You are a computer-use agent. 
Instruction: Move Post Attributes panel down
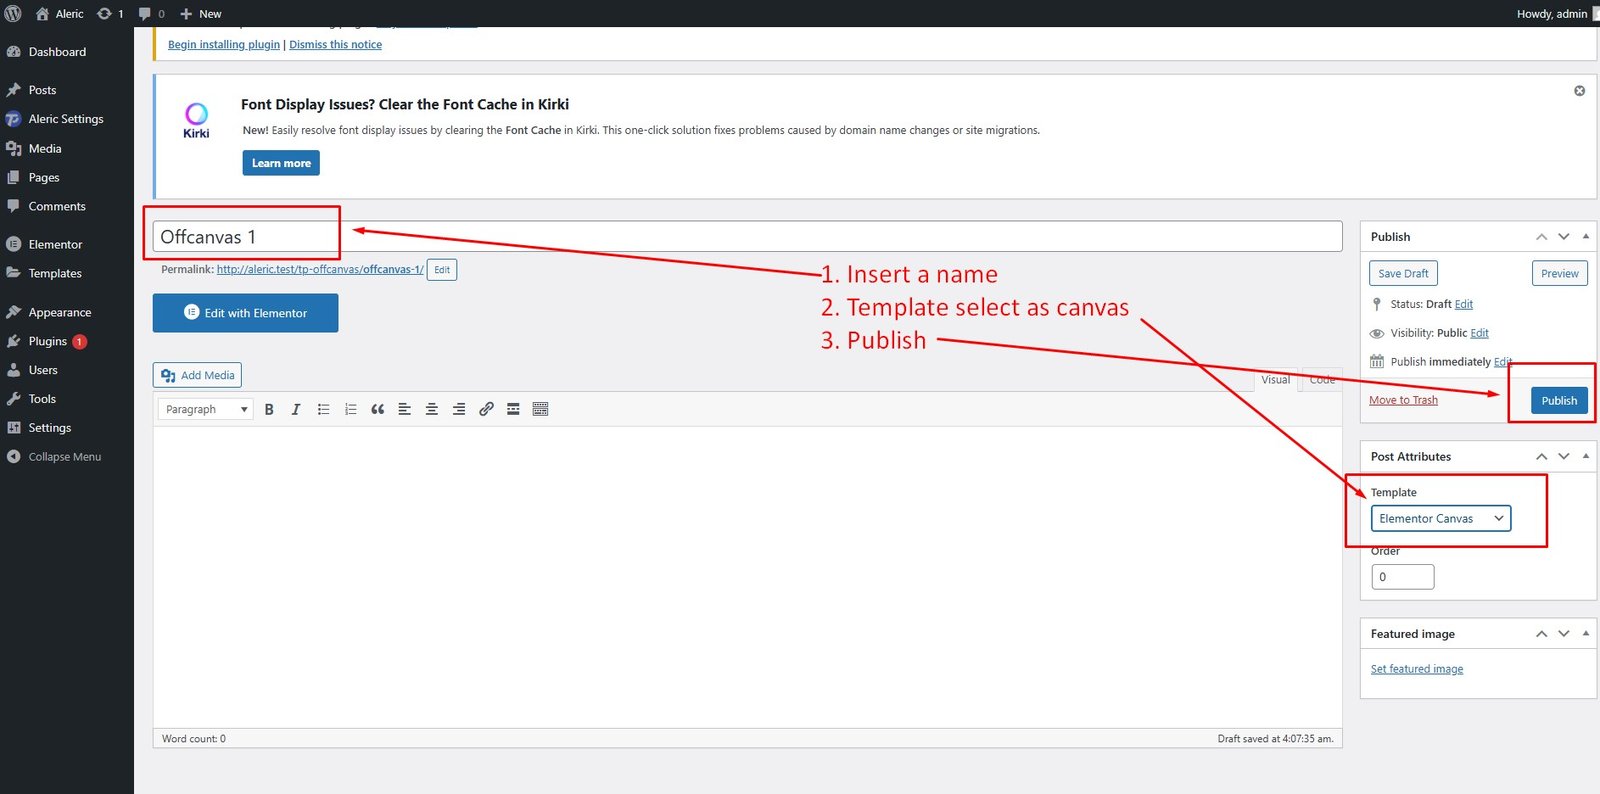(1564, 457)
